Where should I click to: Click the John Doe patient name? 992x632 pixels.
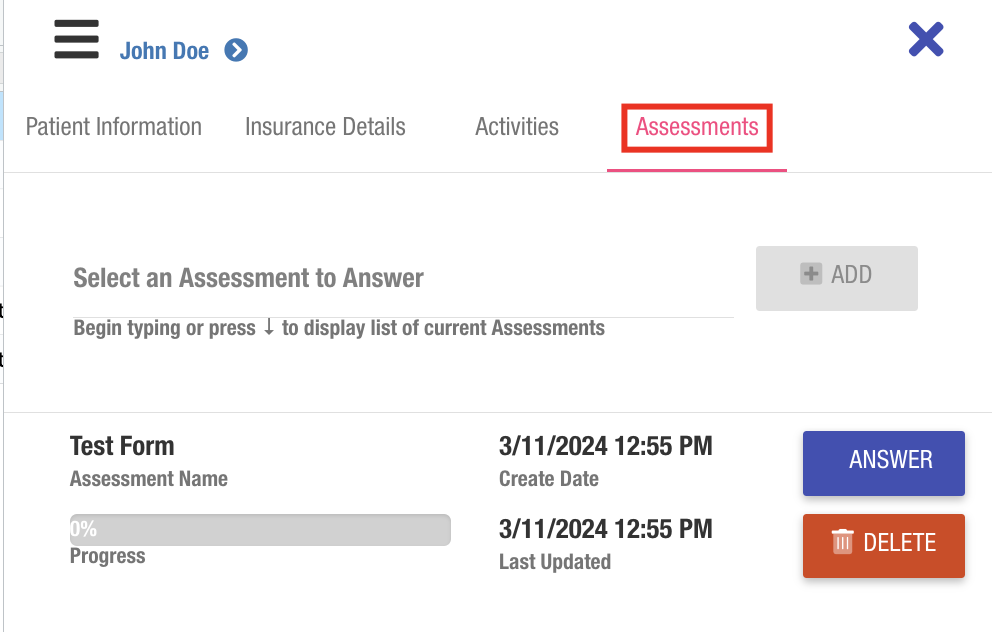point(164,51)
